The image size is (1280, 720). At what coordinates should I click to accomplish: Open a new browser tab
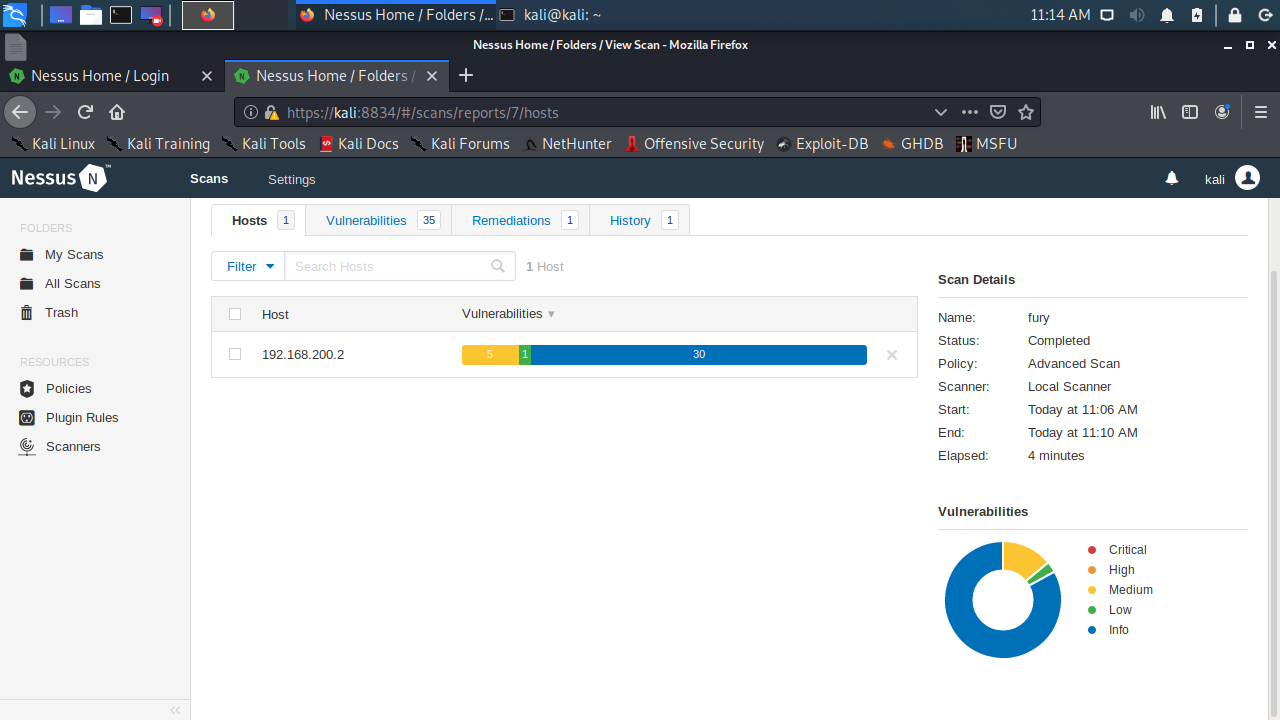pos(466,75)
